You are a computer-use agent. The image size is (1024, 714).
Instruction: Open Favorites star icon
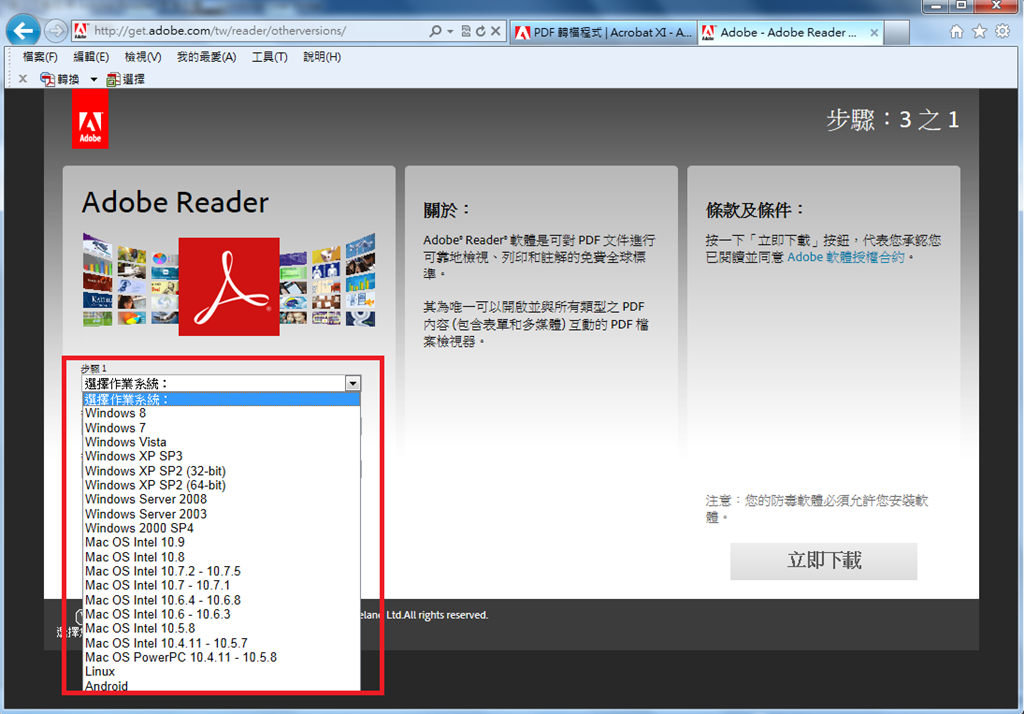click(979, 31)
